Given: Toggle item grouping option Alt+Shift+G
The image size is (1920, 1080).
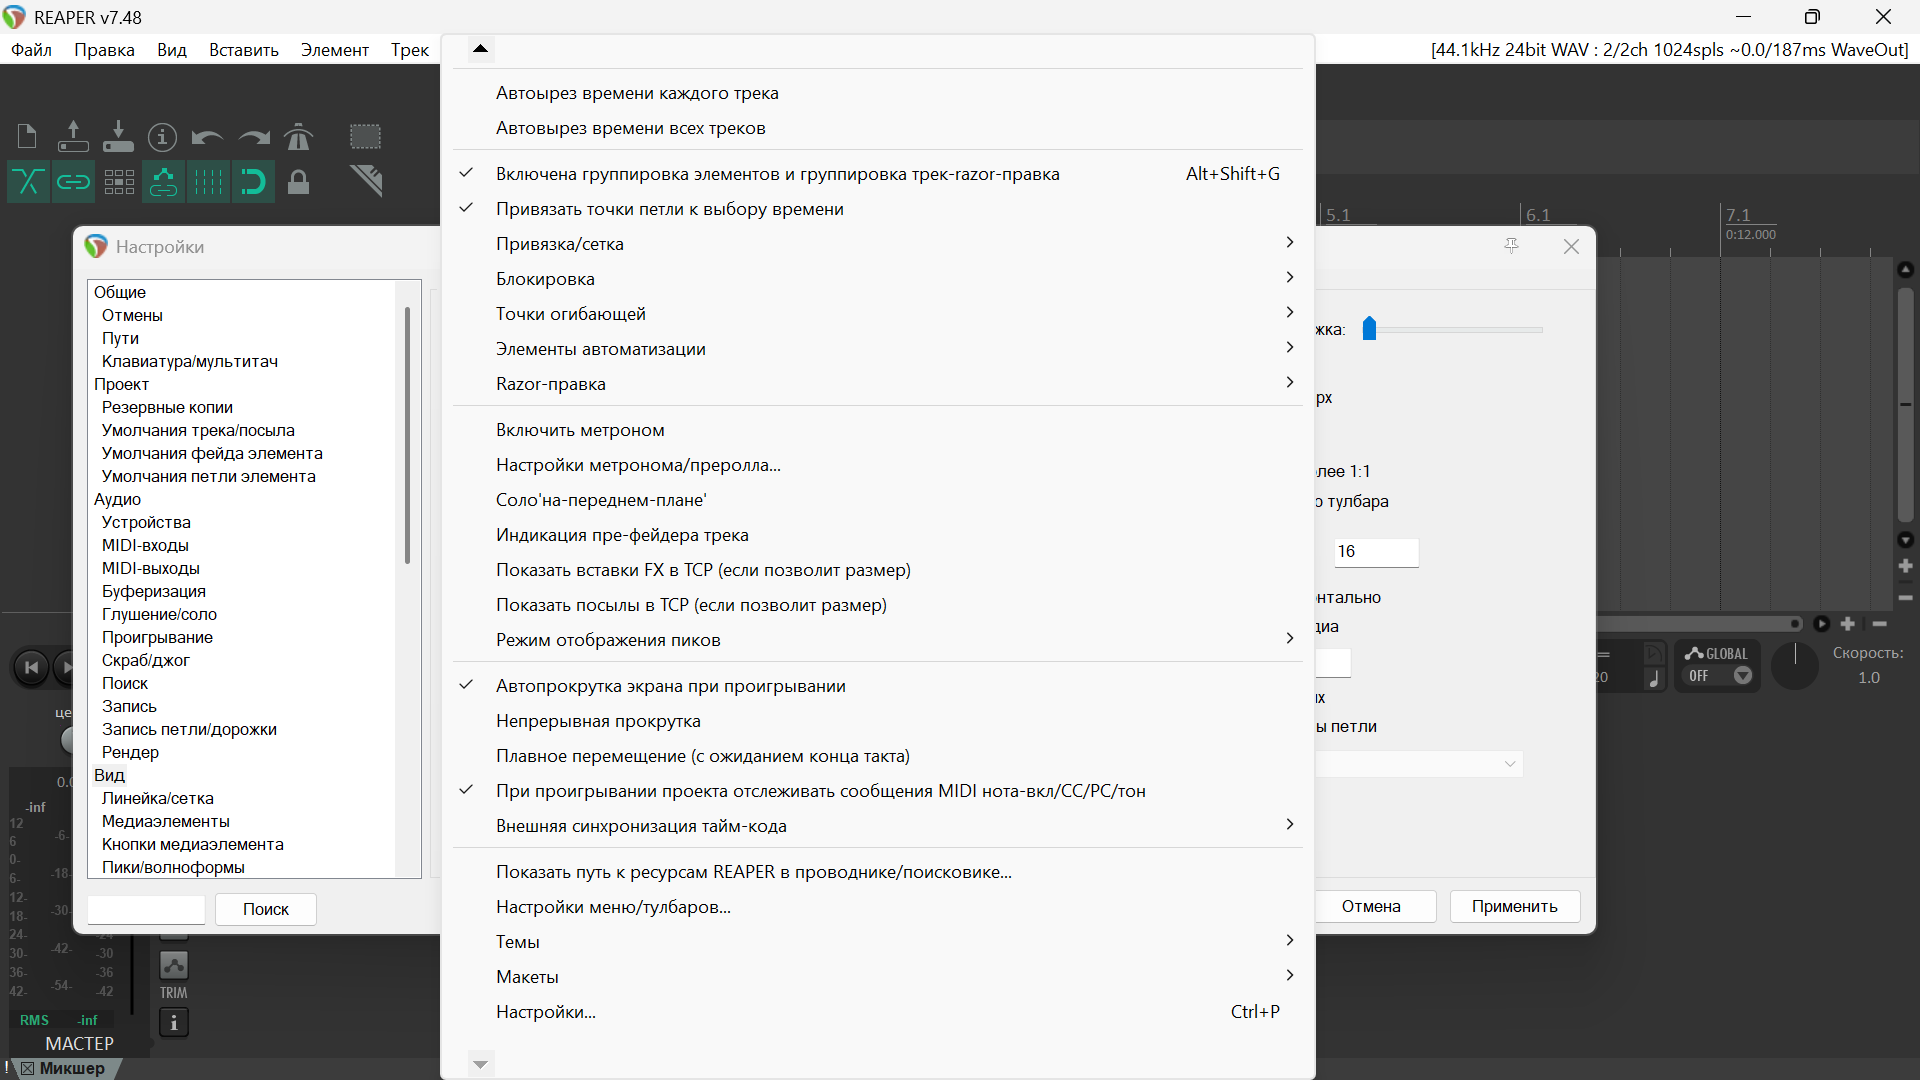Looking at the screenshot, I should (777, 174).
